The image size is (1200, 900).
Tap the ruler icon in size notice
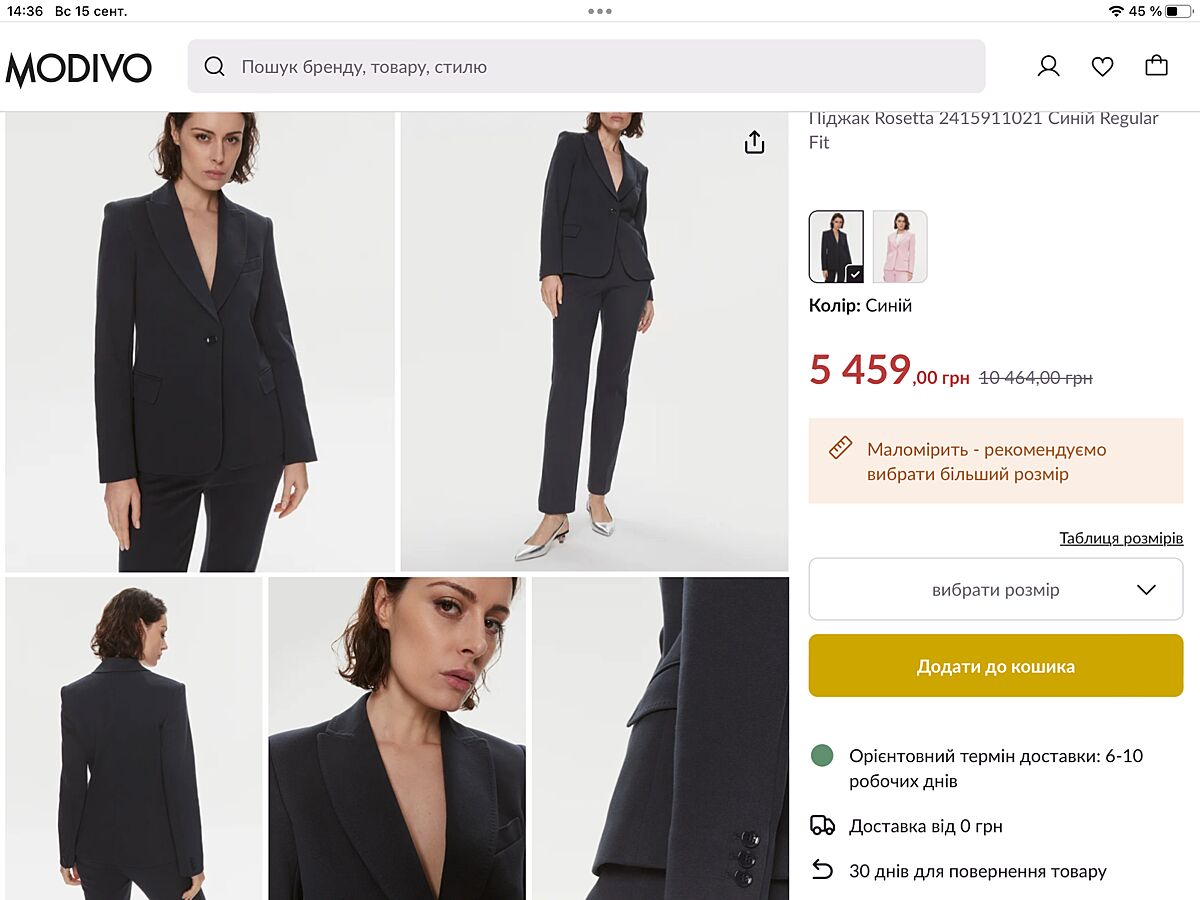coord(840,448)
